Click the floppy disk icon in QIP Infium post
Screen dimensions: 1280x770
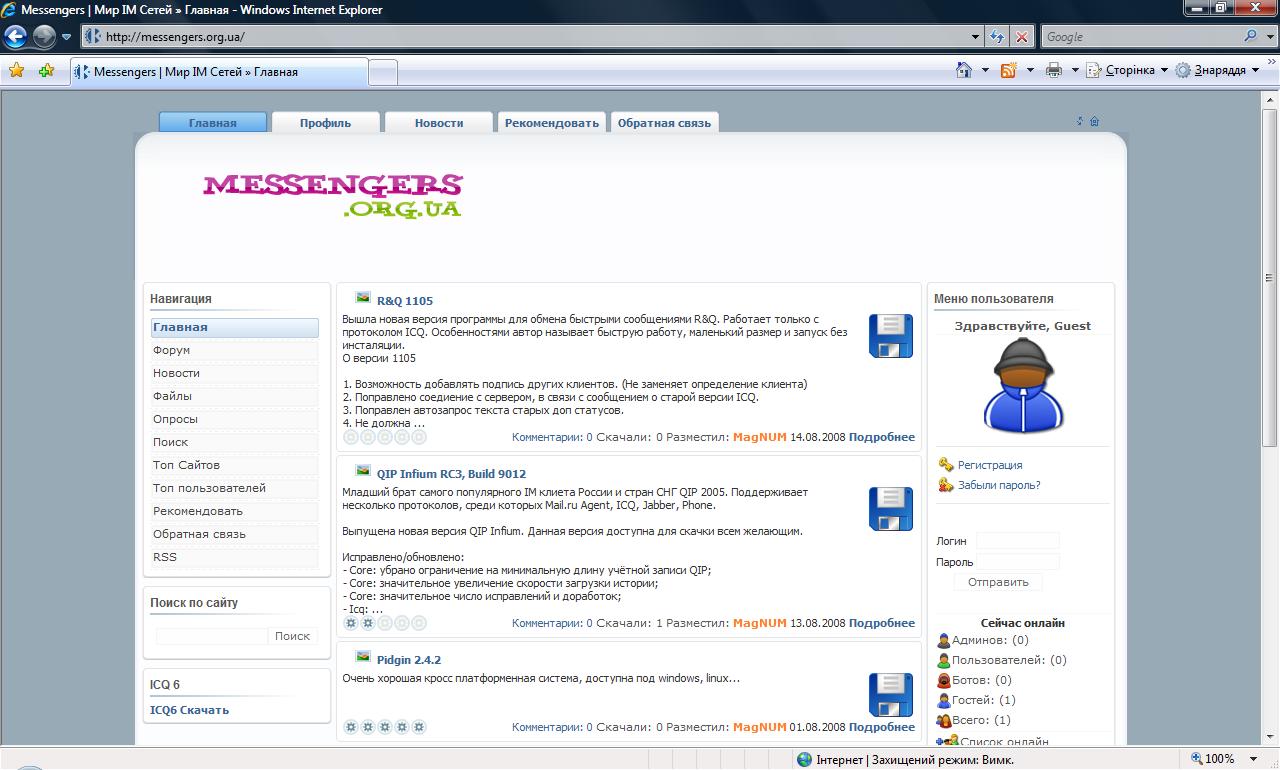[x=890, y=509]
